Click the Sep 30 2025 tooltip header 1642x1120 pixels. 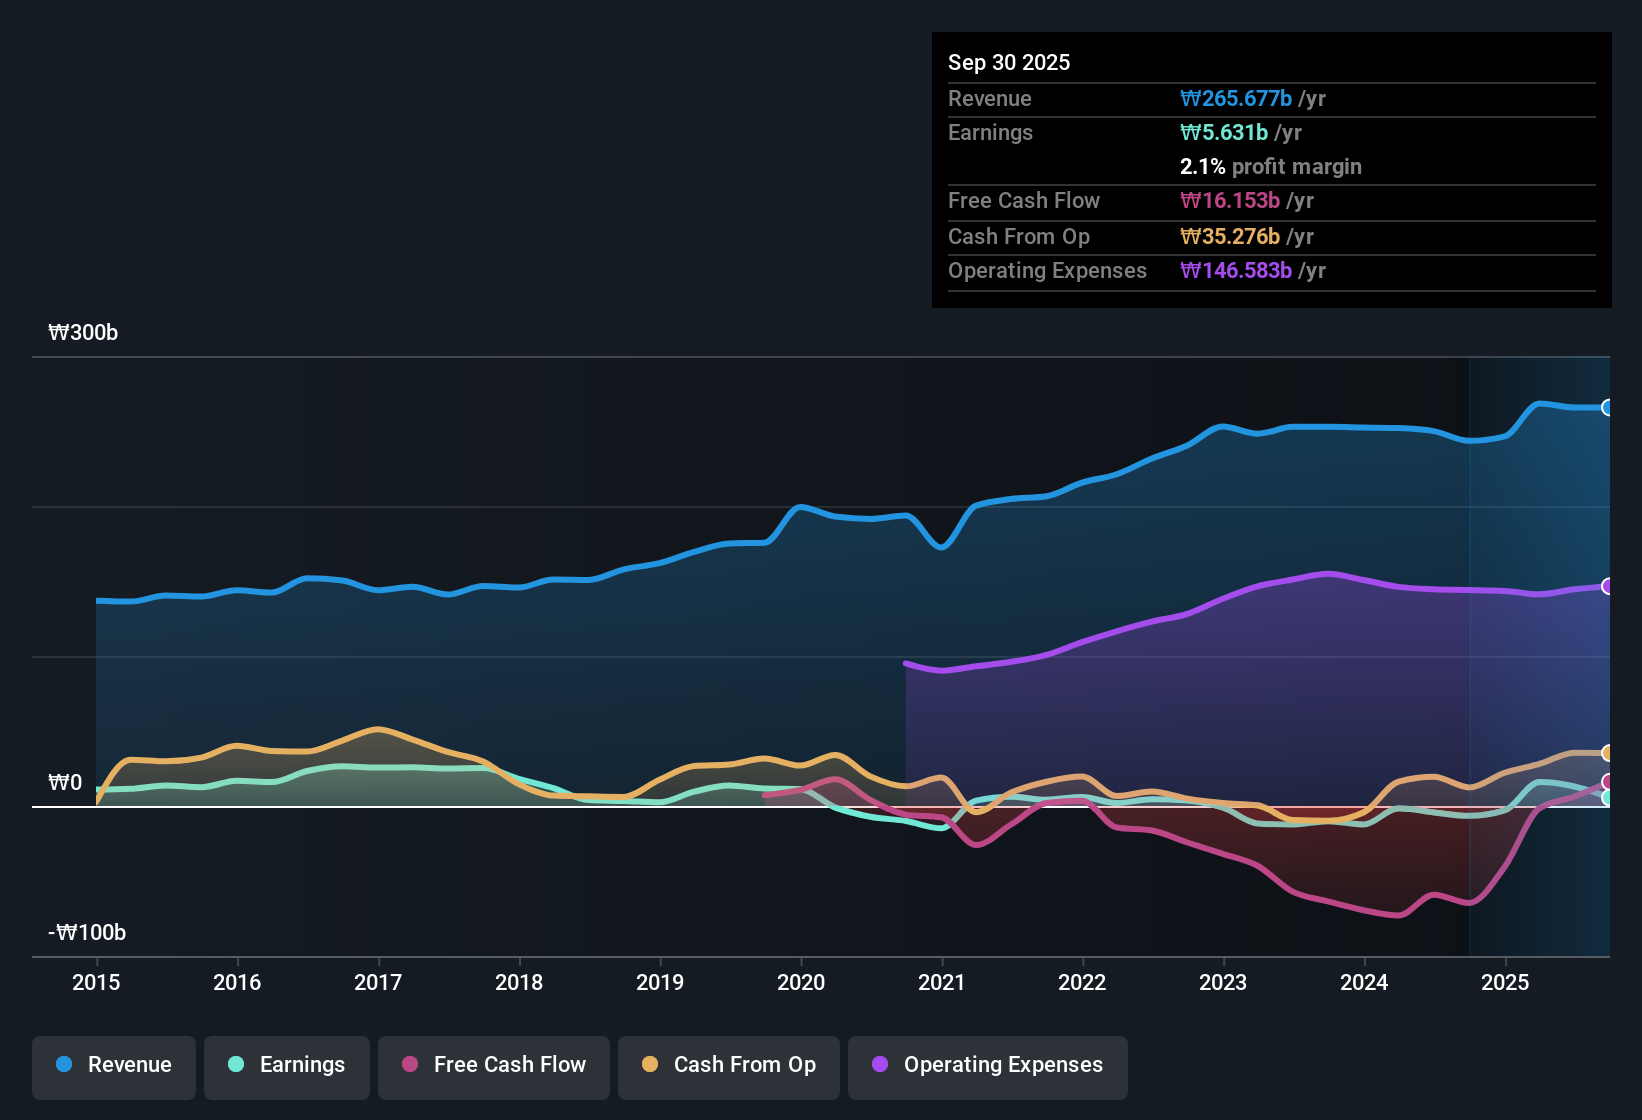pyautogui.click(x=1009, y=62)
